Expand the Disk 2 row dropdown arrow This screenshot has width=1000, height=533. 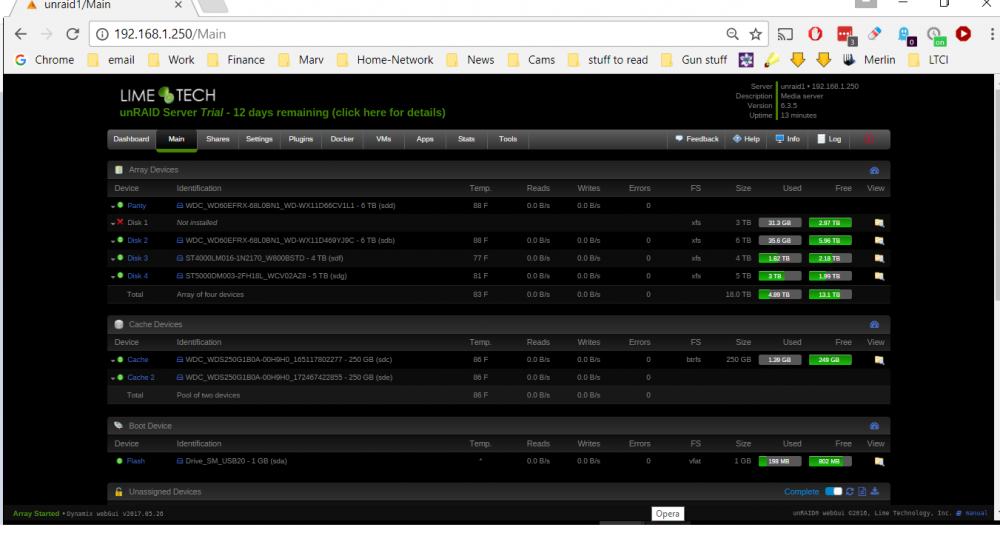click(x=113, y=241)
